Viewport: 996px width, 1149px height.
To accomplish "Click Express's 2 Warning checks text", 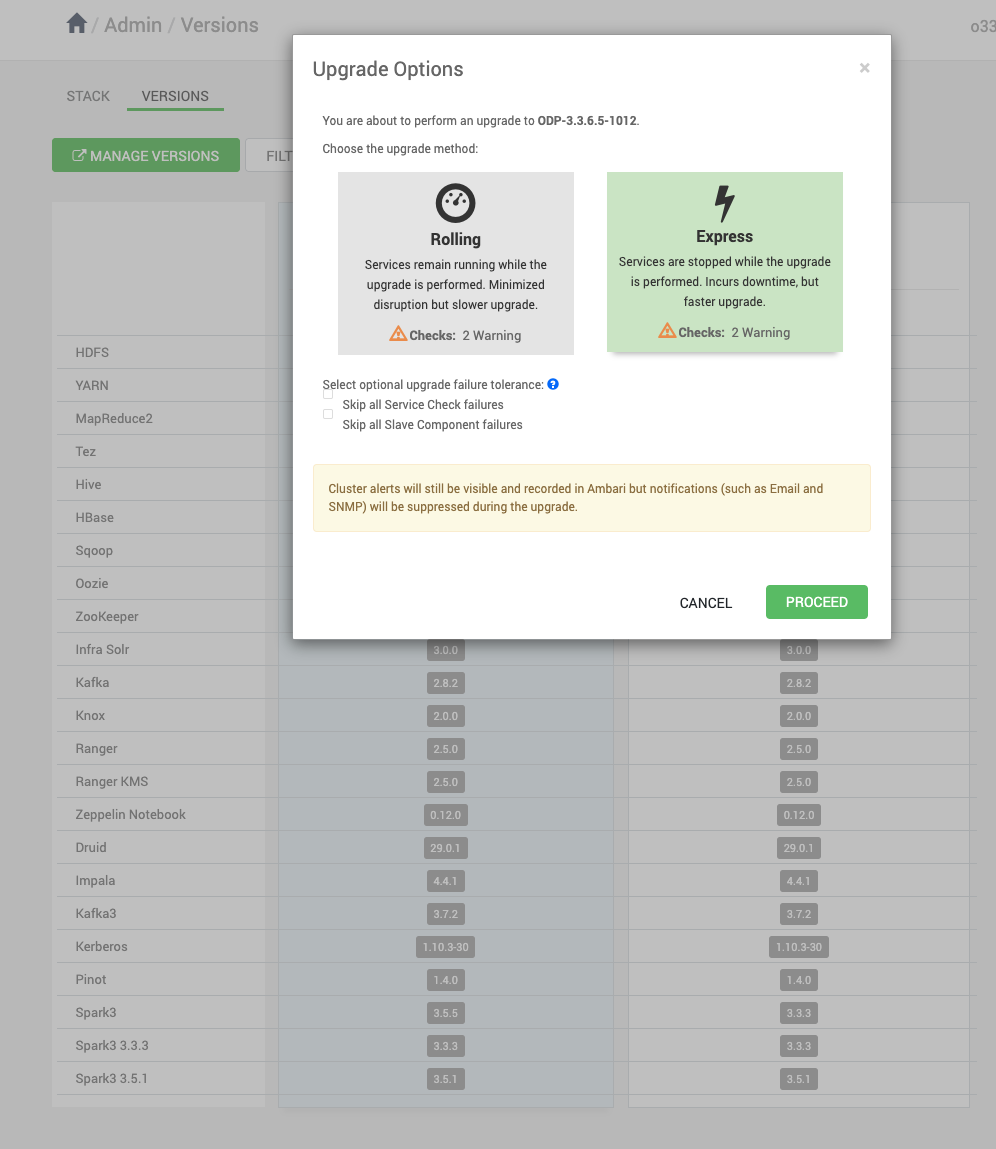I will click(x=761, y=333).
